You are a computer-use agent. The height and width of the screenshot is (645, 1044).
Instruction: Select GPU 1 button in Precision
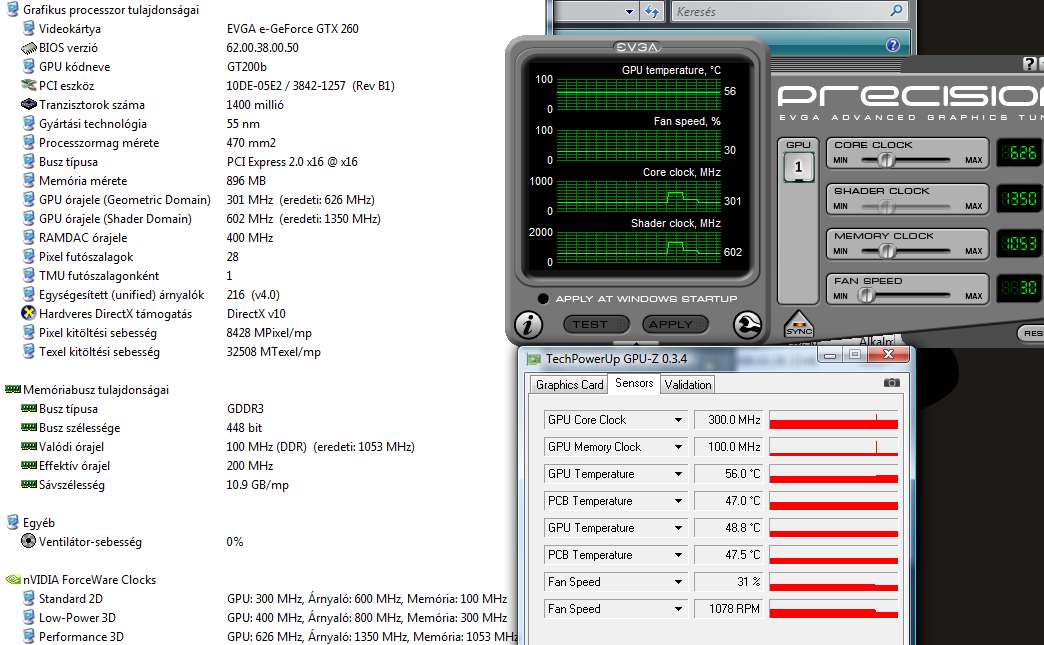798,167
